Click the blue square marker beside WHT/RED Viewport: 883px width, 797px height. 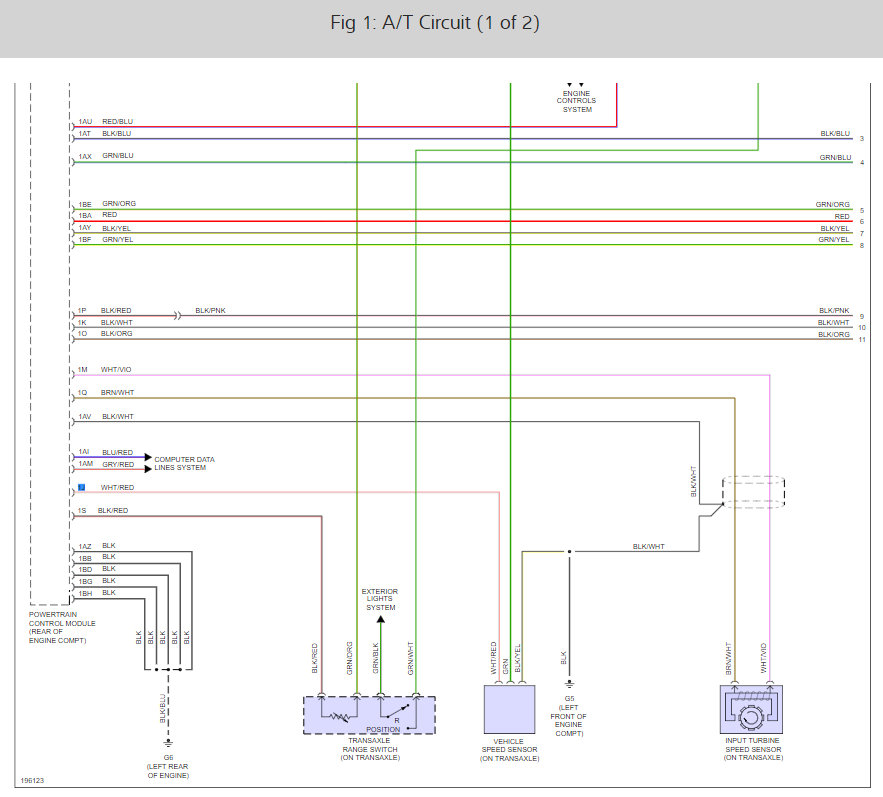82,487
